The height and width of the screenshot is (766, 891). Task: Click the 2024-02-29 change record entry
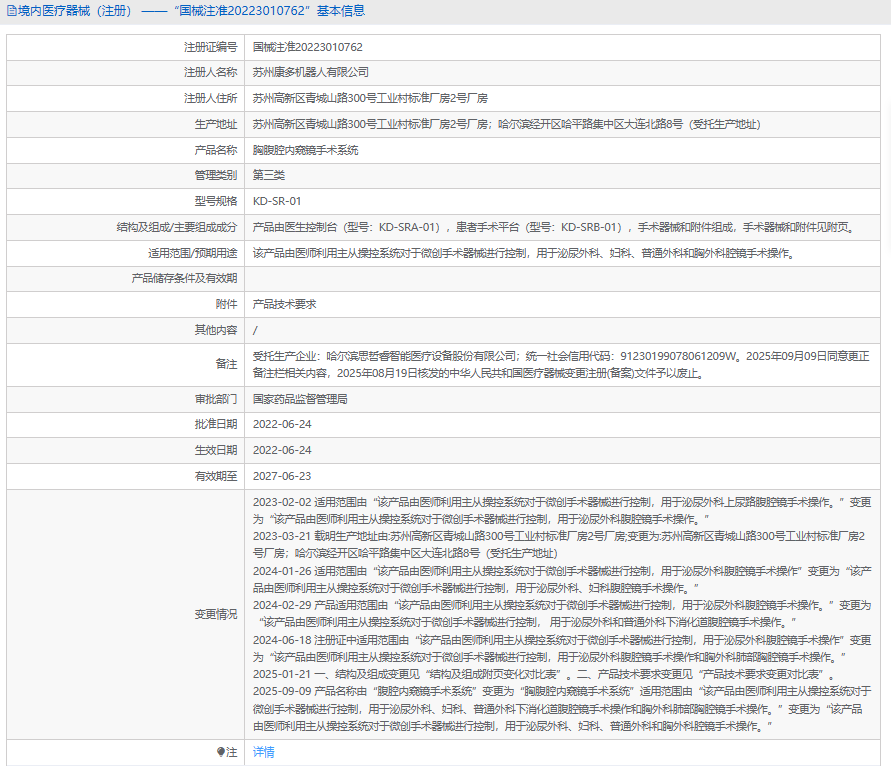(x=562, y=613)
